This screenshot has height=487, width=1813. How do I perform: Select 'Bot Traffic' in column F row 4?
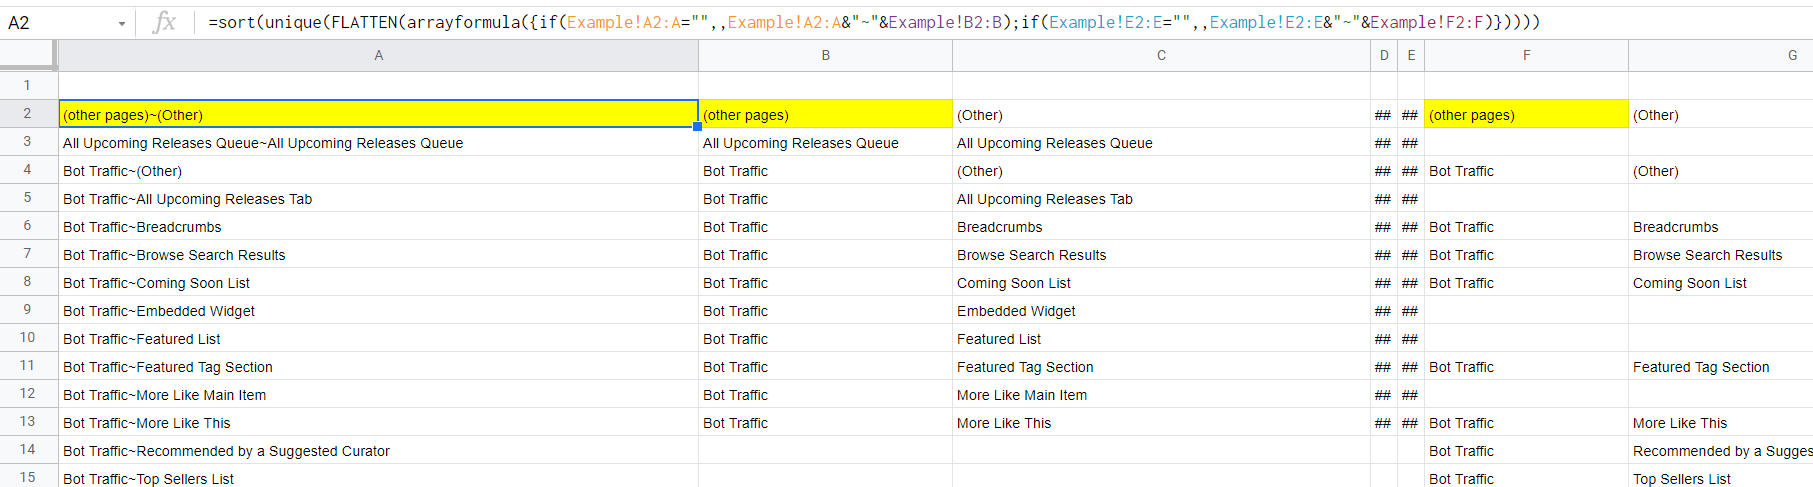pos(1527,170)
